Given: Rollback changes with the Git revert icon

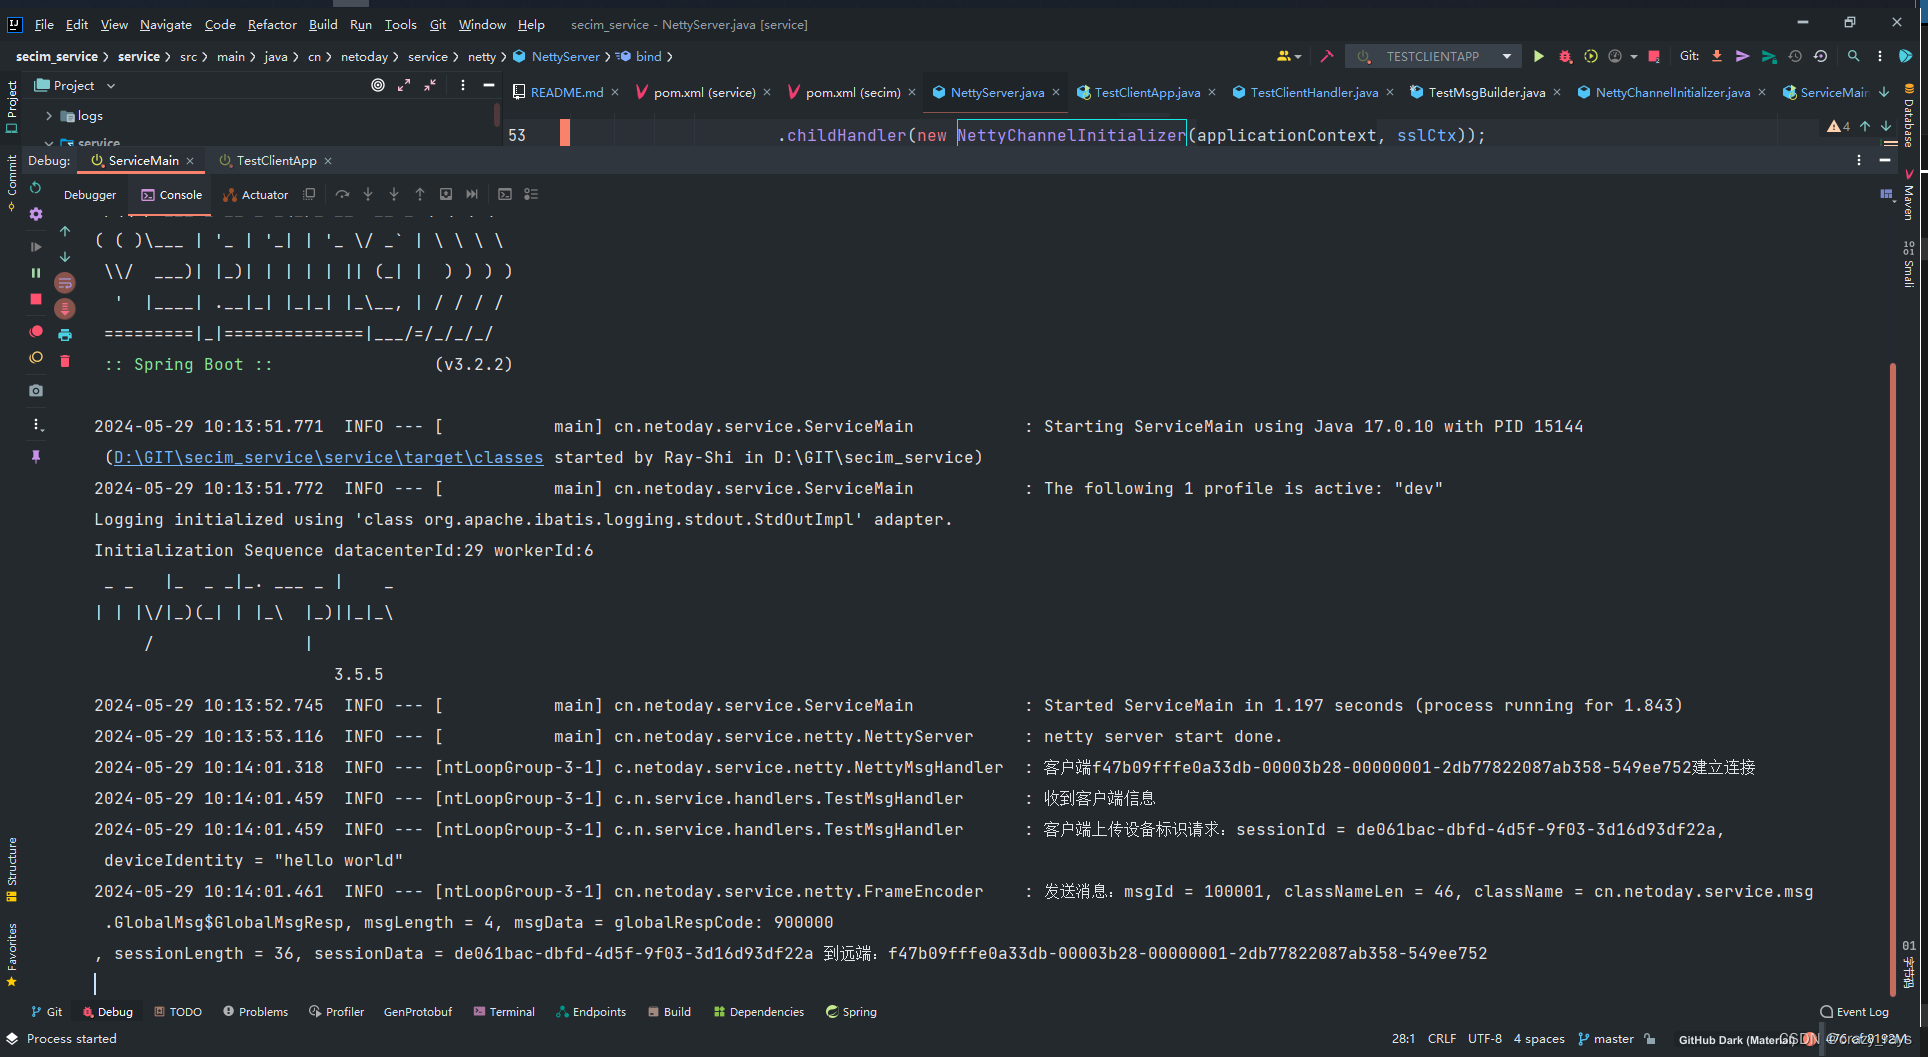Looking at the screenshot, I should (x=1820, y=57).
